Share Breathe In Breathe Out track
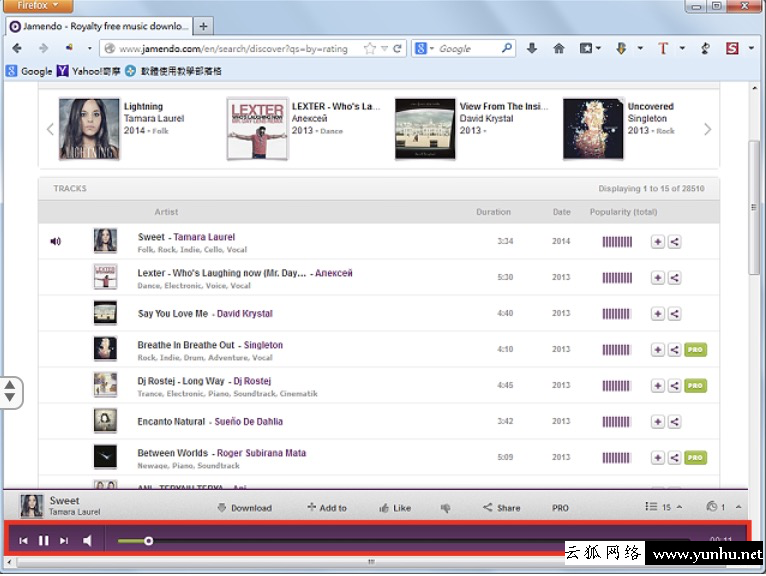 pos(675,350)
